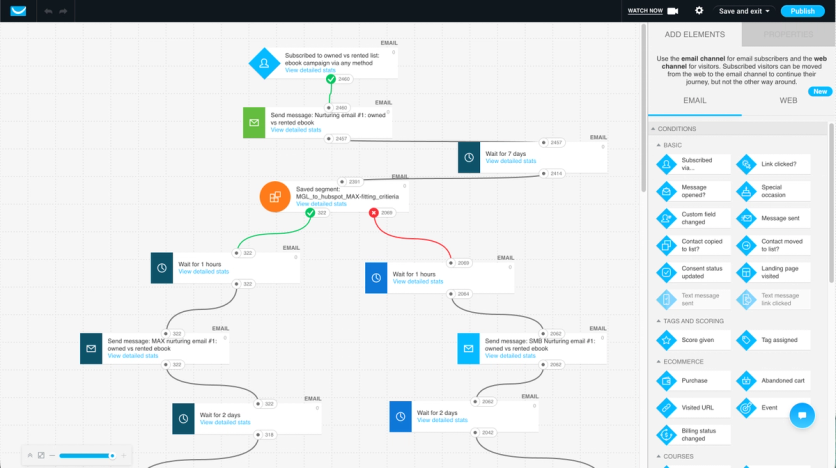The height and width of the screenshot is (468, 836).
Task: Collapse the BASIC conditions group
Action: pyautogui.click(x=658, y=145)
